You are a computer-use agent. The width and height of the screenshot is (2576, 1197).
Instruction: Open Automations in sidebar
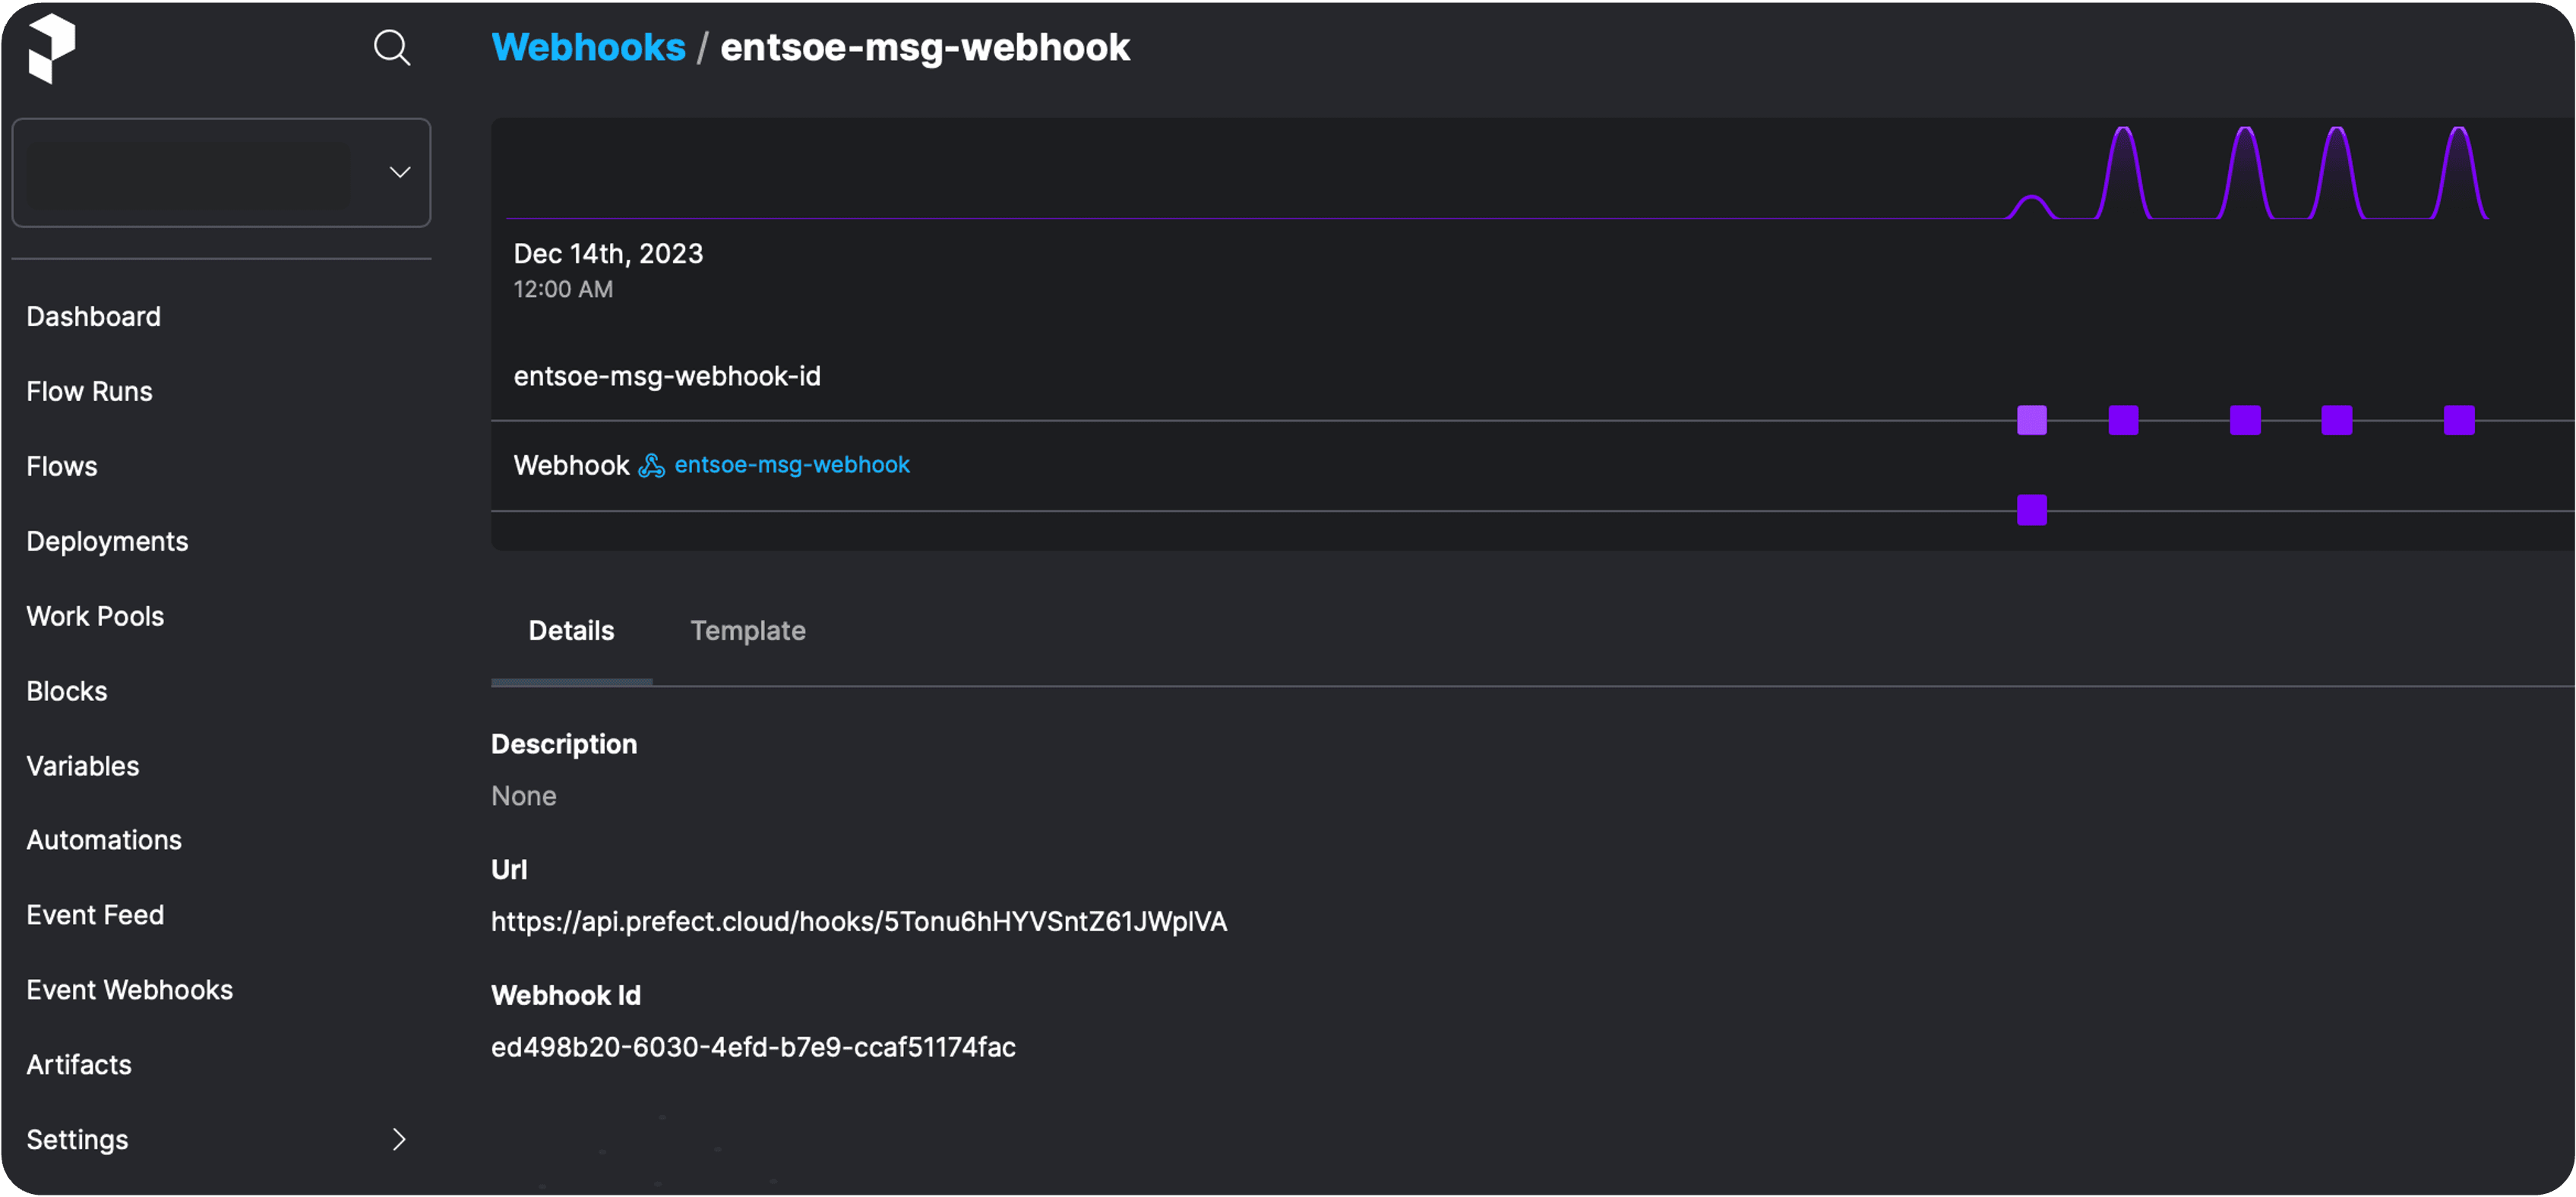[x=104, y=840]
